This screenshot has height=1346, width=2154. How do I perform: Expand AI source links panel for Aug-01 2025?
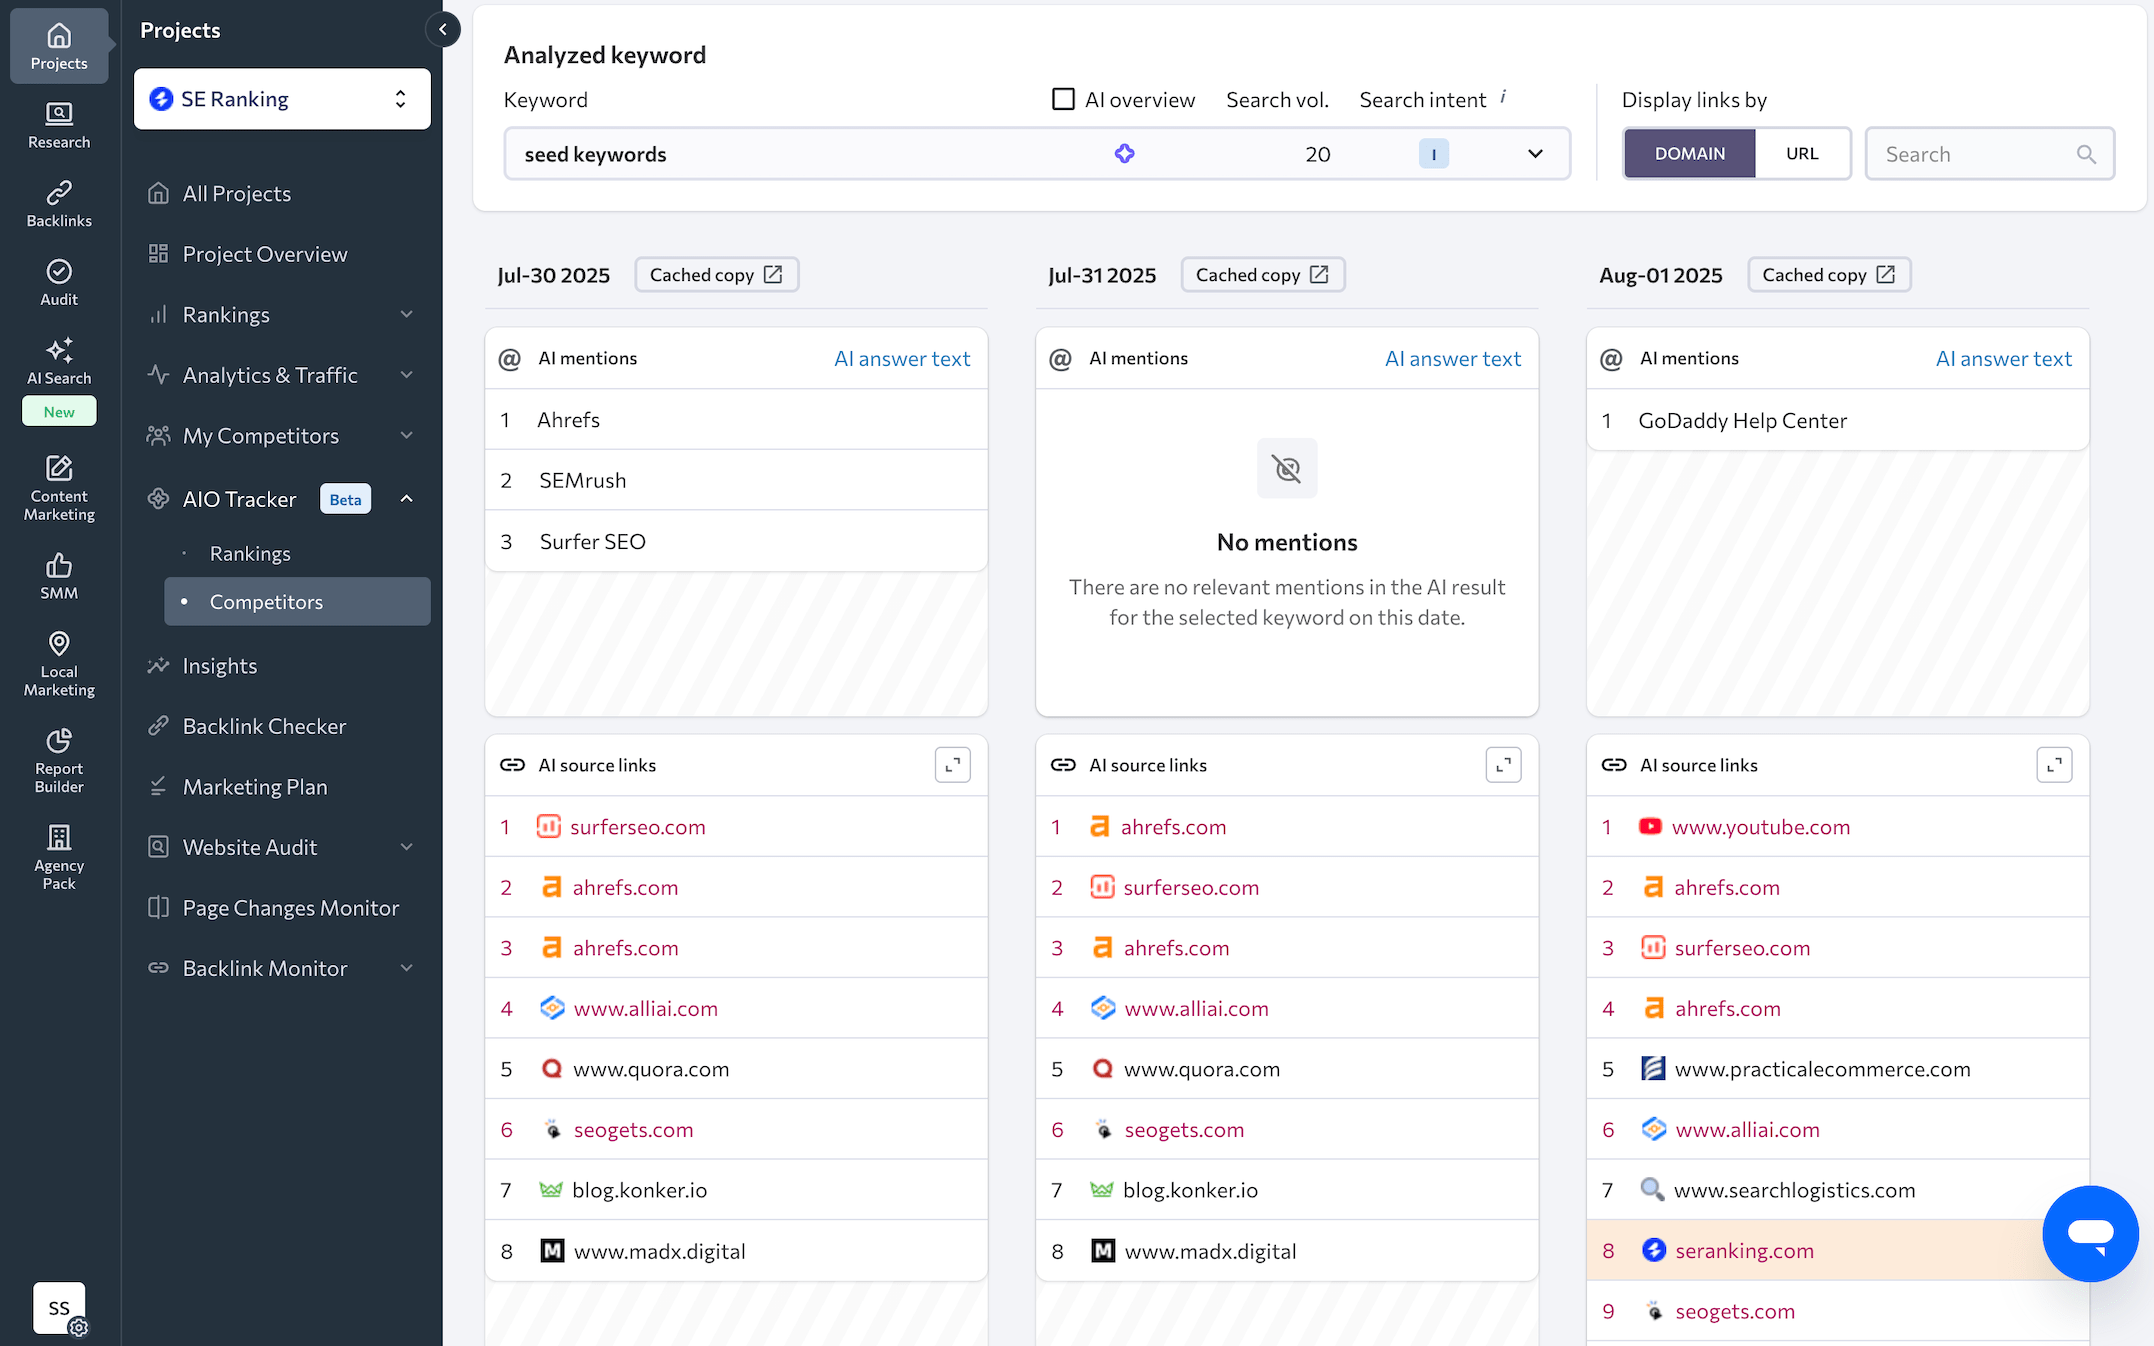coord(2054,765)
